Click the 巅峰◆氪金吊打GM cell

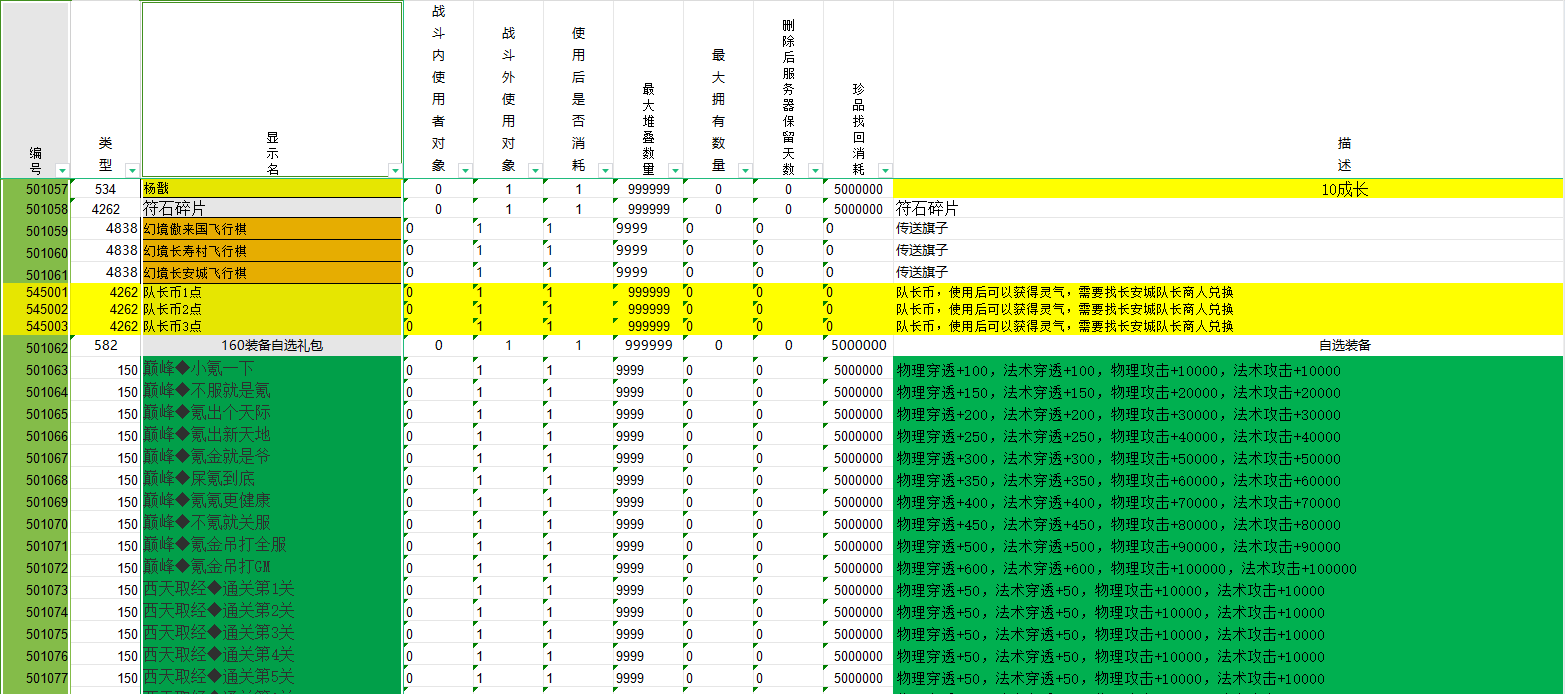271,568
